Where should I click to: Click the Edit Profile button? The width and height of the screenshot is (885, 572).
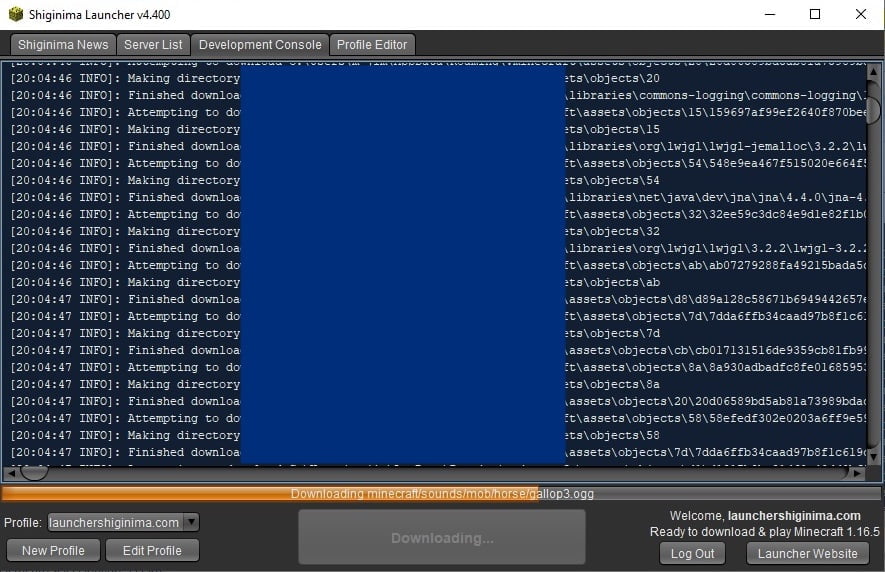152,551
